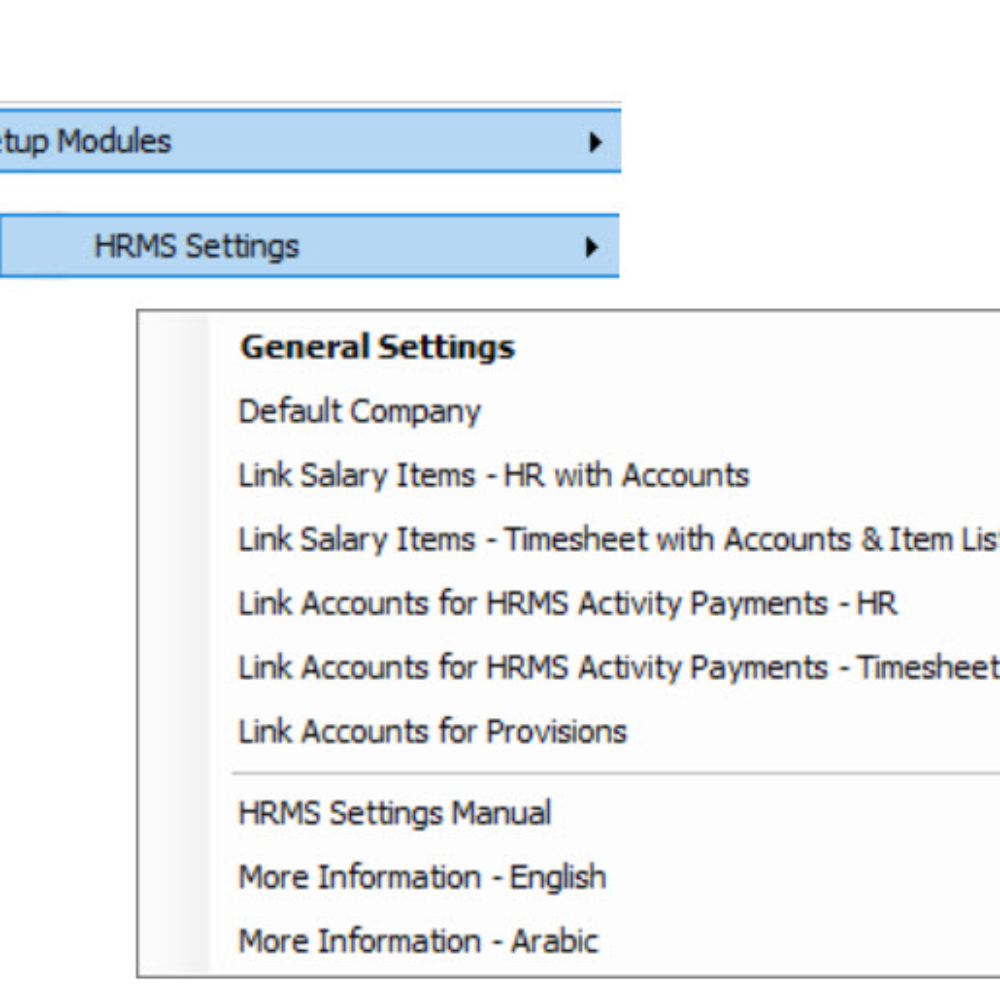Select Link Accounts for HRMS Activity Payments - HR

coord(567,603)
